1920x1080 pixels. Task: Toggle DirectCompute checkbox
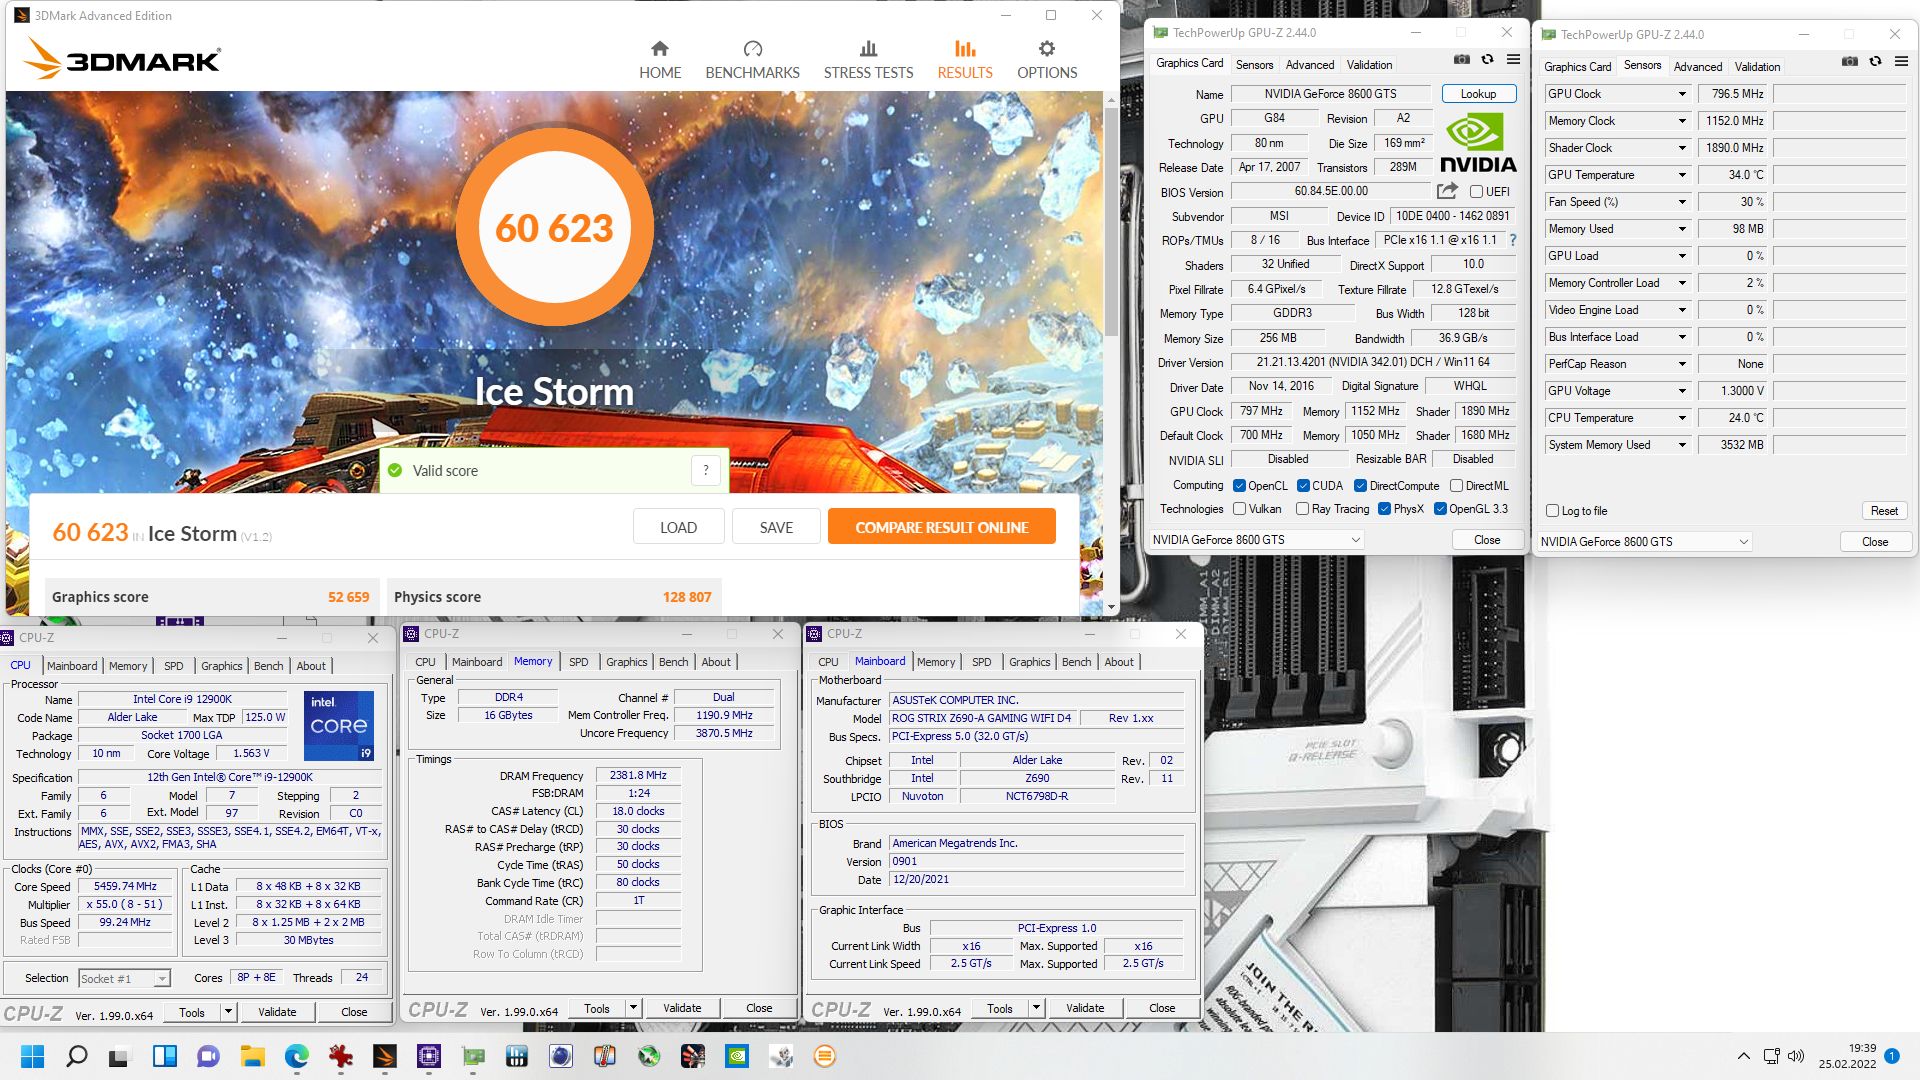(1360, 486)
